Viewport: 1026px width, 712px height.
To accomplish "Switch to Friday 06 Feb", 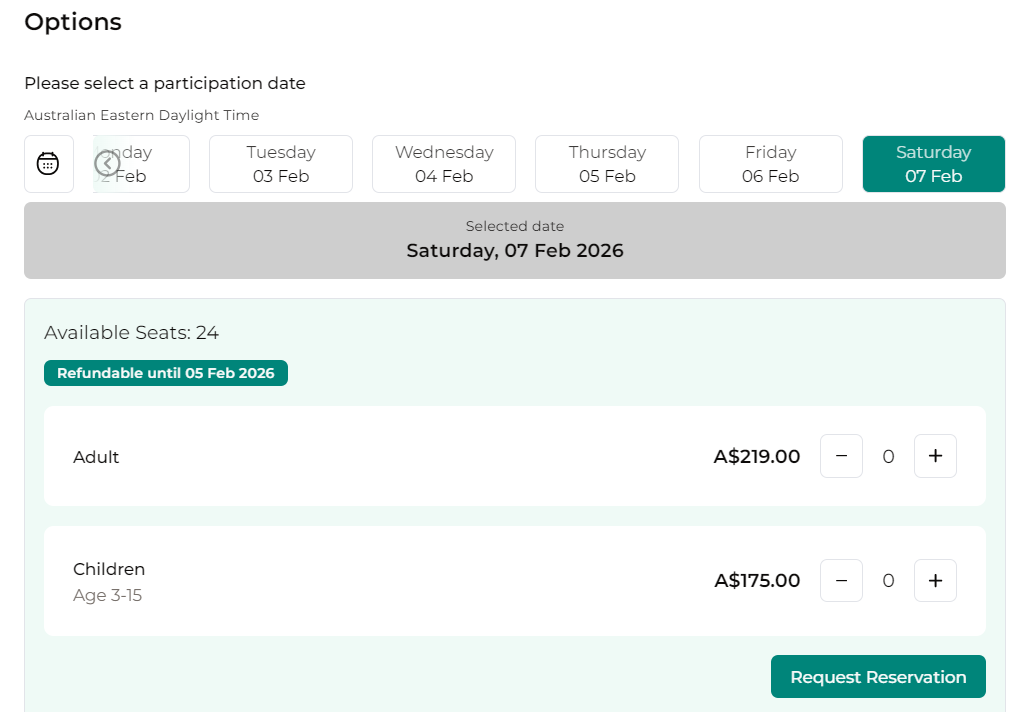I will click(x=770, y=164).
